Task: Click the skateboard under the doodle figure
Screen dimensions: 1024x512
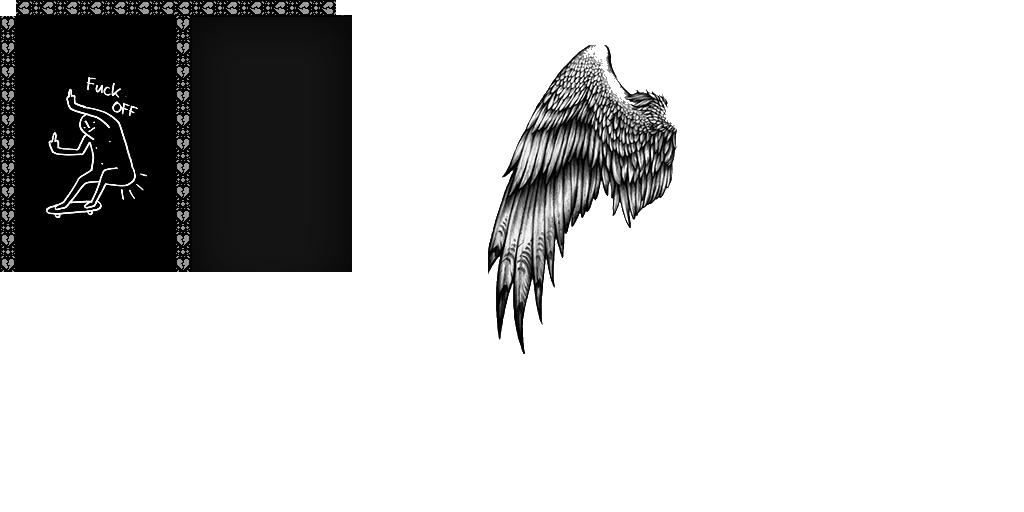Action: click(x=73, y=210)
